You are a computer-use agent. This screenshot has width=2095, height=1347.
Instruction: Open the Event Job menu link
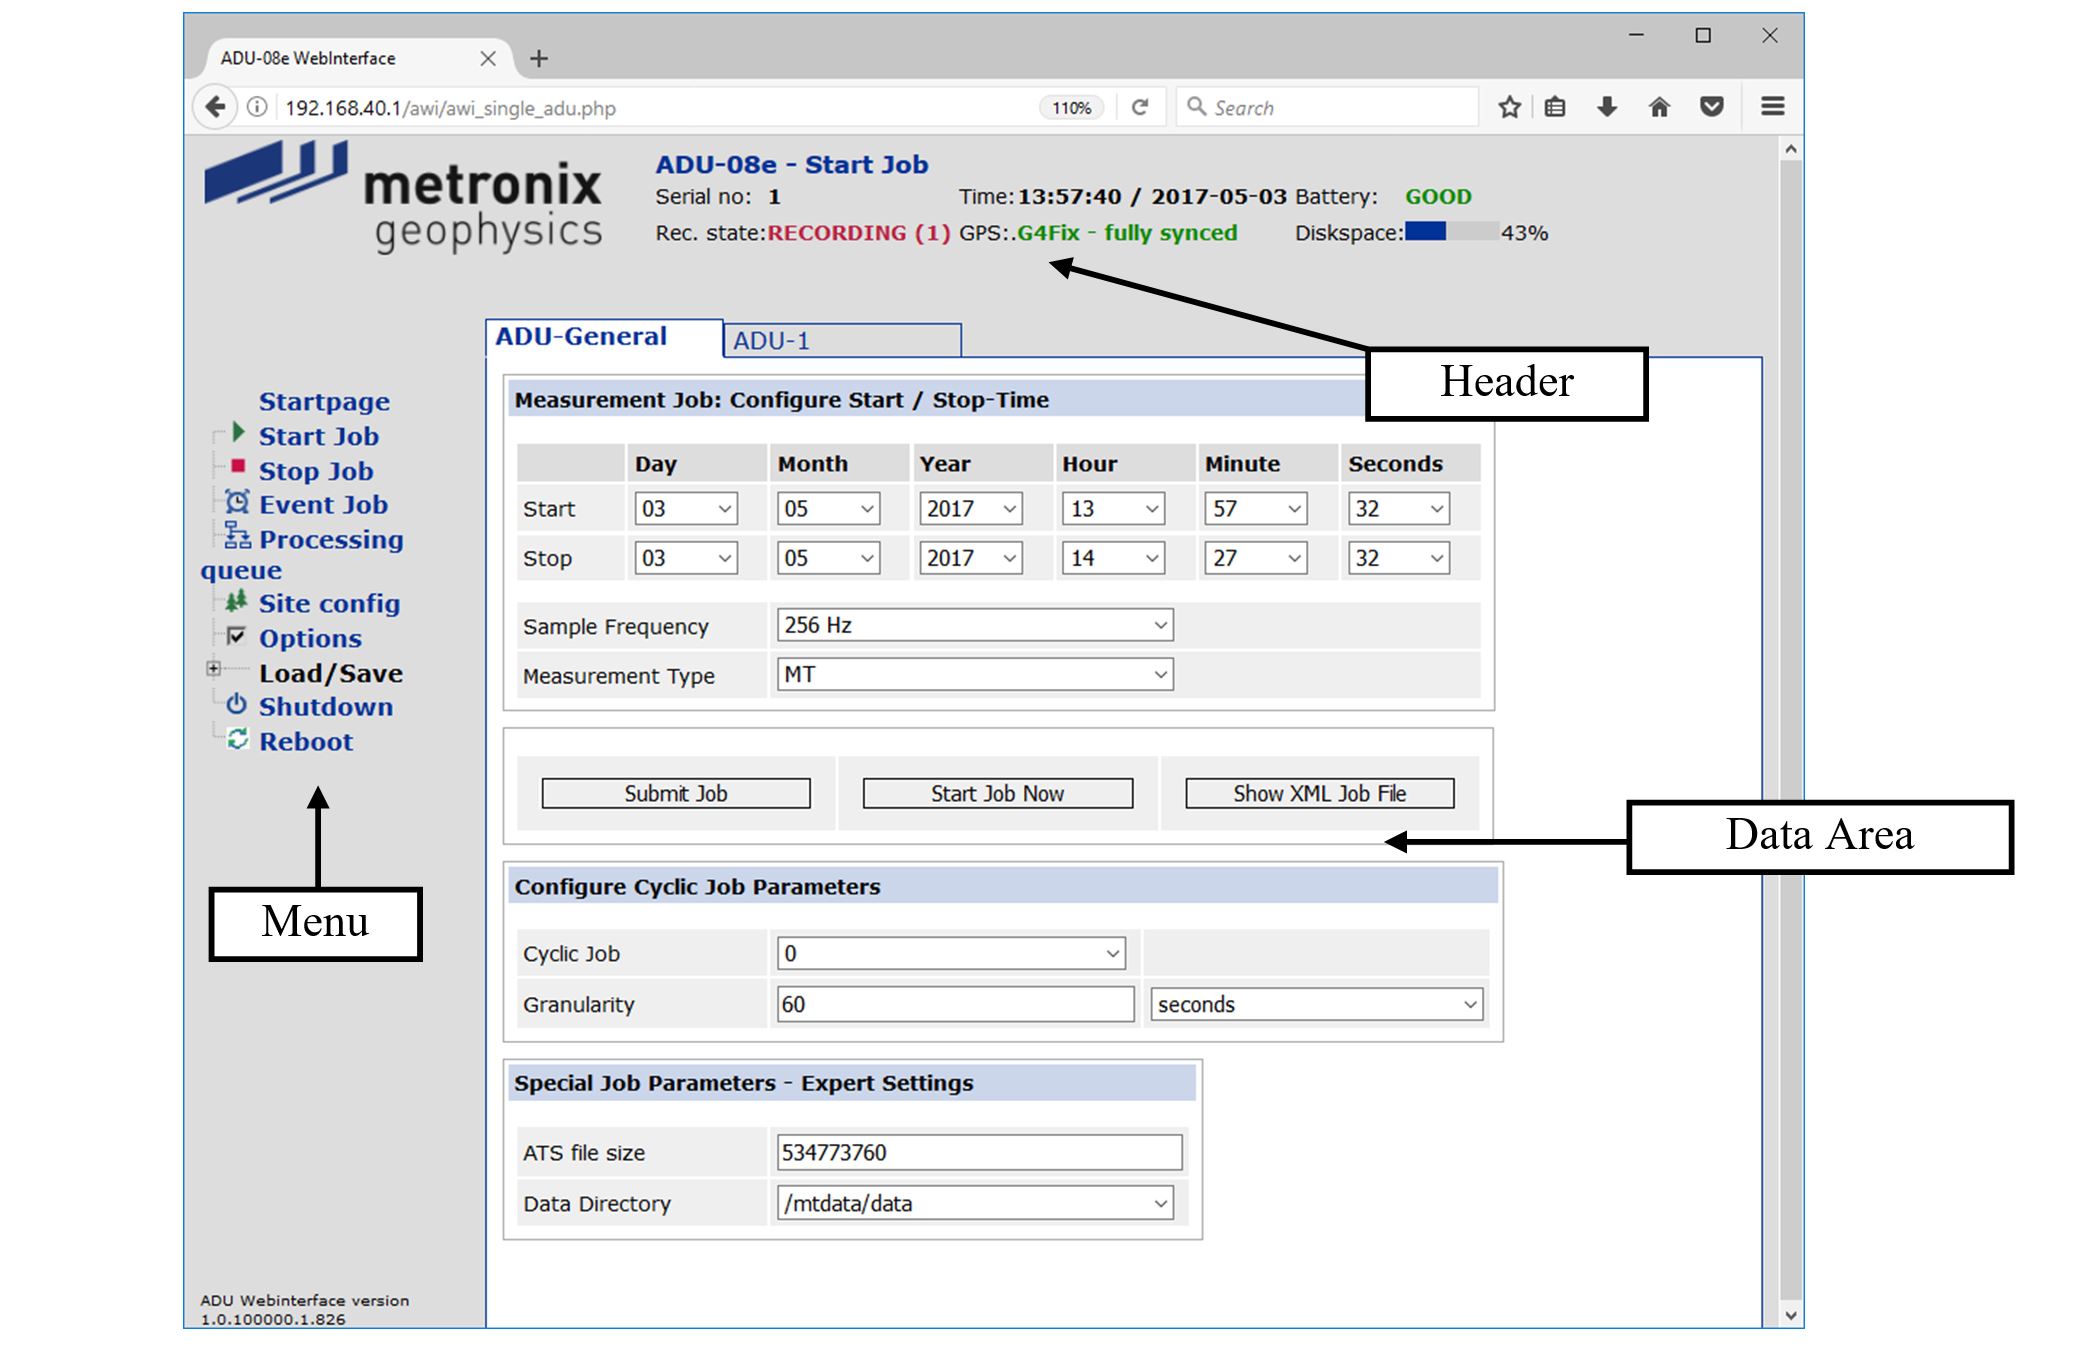click(x=323, y=505)
